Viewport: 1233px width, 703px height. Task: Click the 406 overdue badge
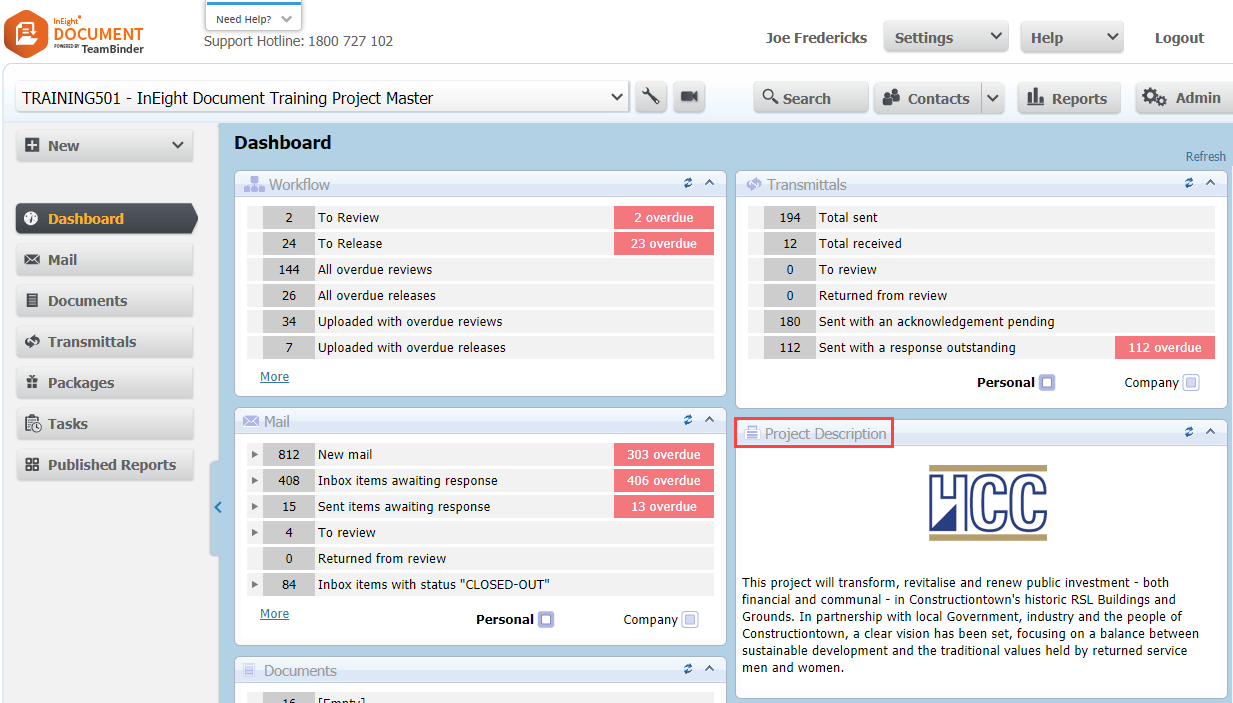coord(664,480)
